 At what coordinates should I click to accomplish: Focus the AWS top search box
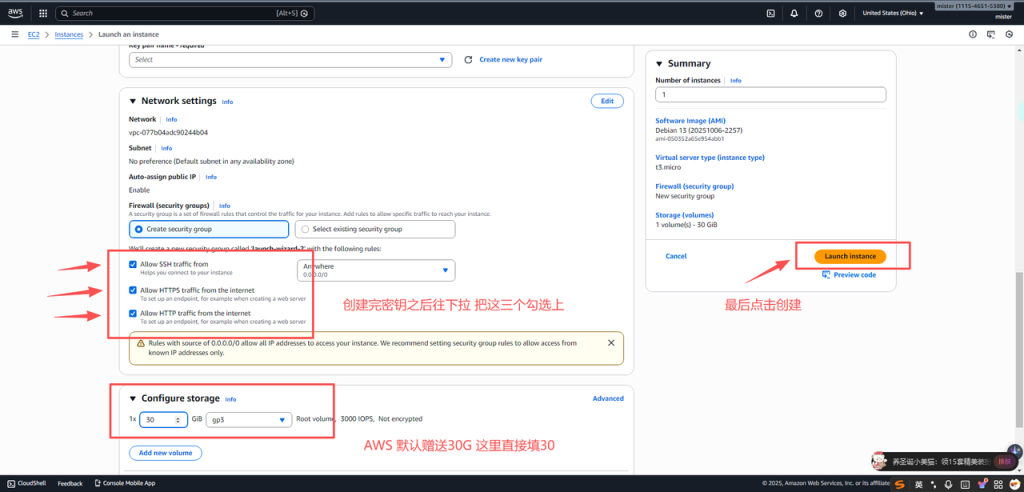pos(185,13)
